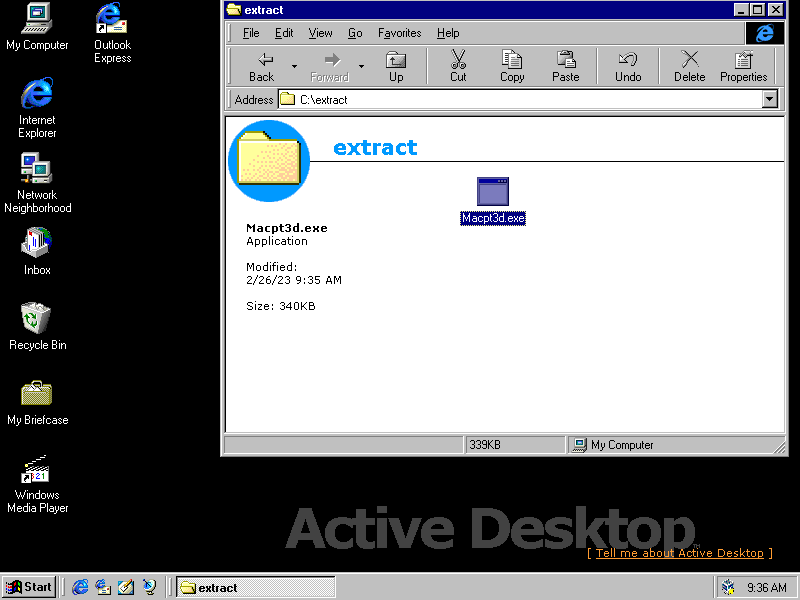Open the View menu
The height and width of the screenshot is (600, 800).
(x=320, y=33)
